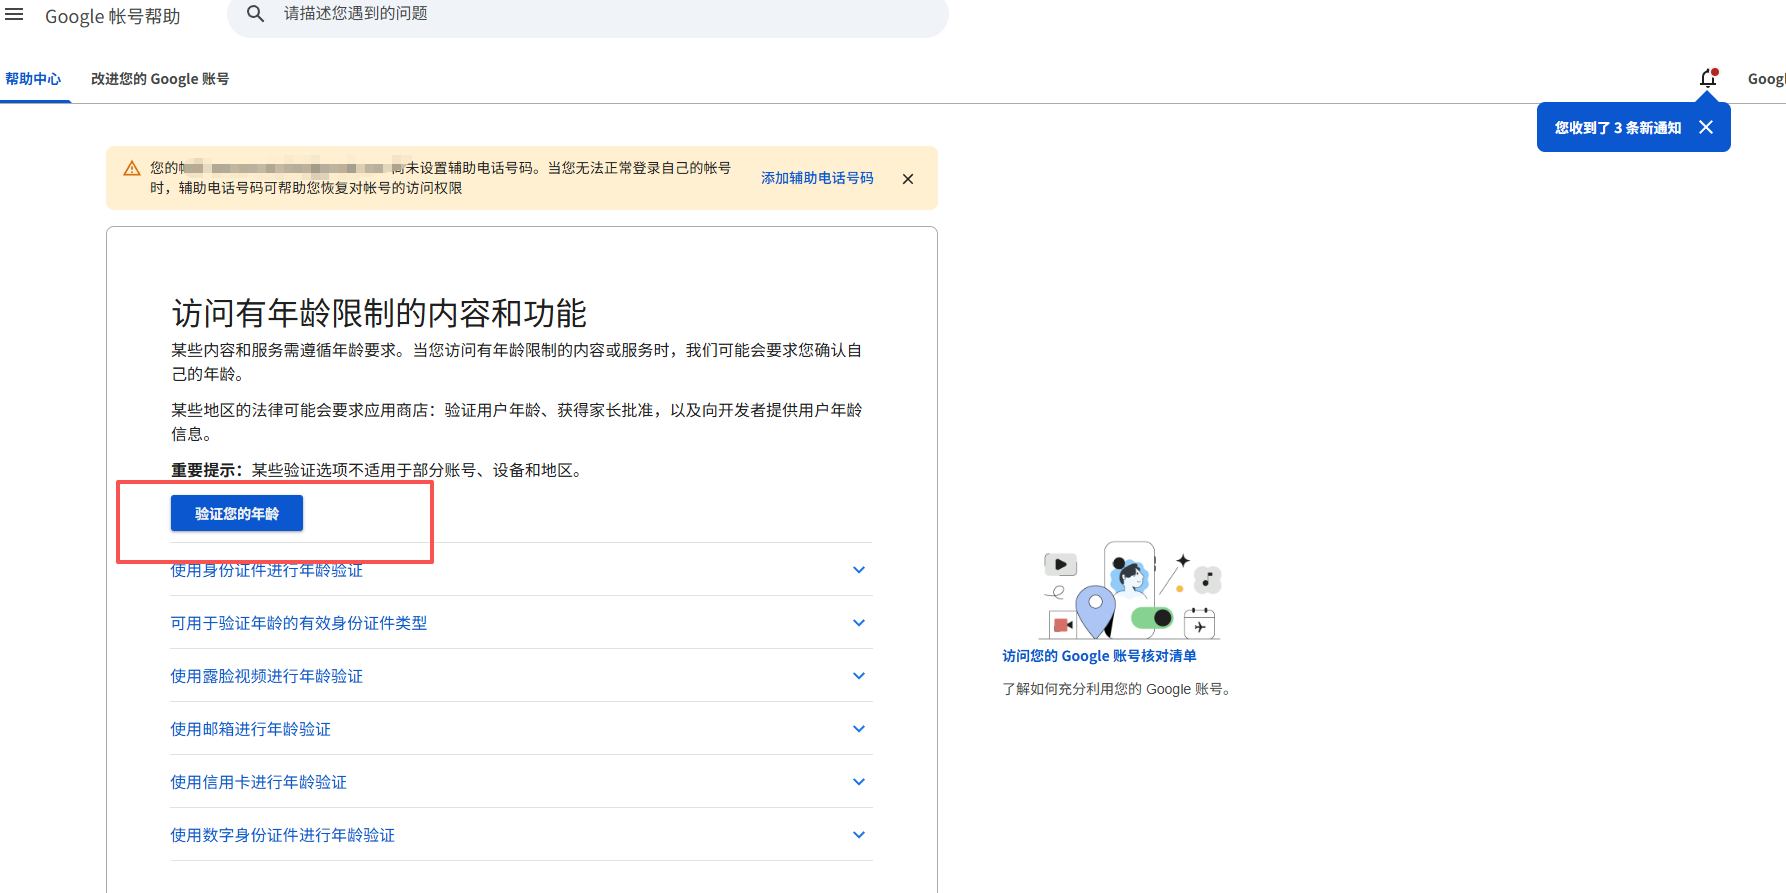Expand 使用身份证件进行年龄验证 section chevron
Image resolution: width=1786 pixels, height=893 pixels.
pyautogui.click(x=859, y=570)
